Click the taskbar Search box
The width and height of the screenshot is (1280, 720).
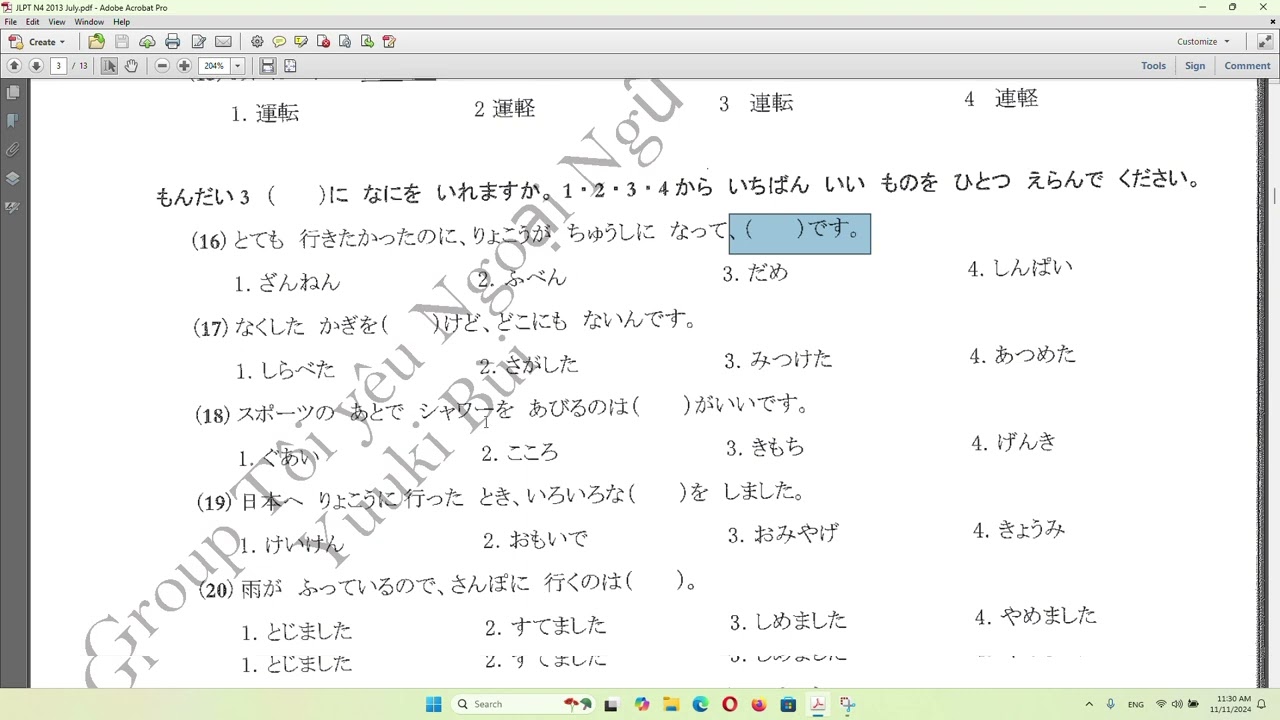[x=524, y=704]
